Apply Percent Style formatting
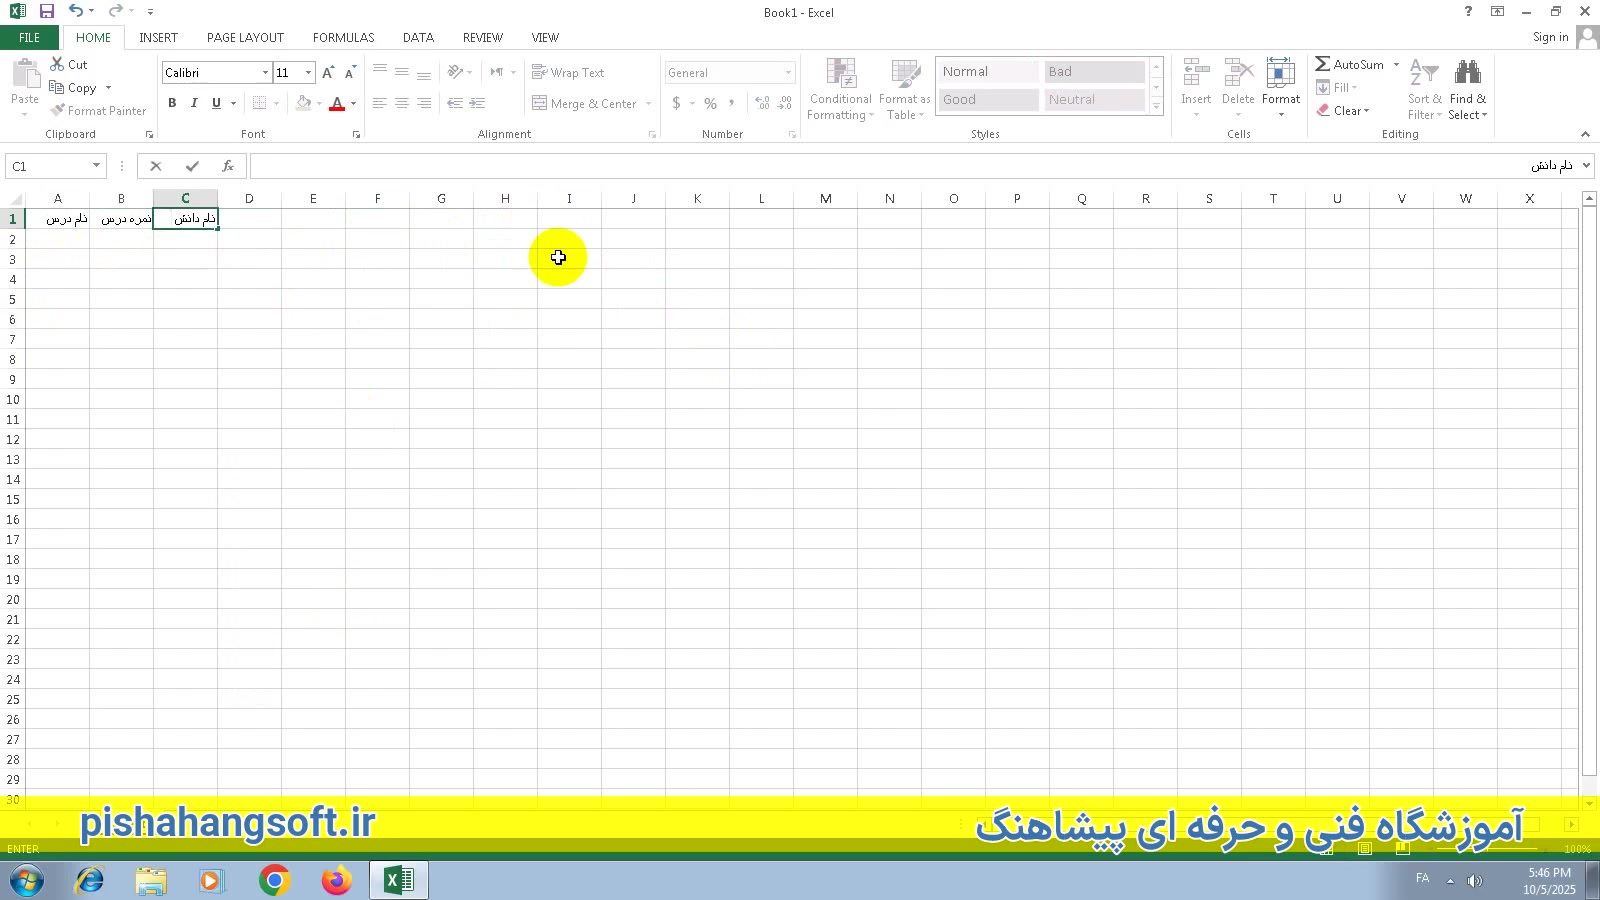 point(710,103)
